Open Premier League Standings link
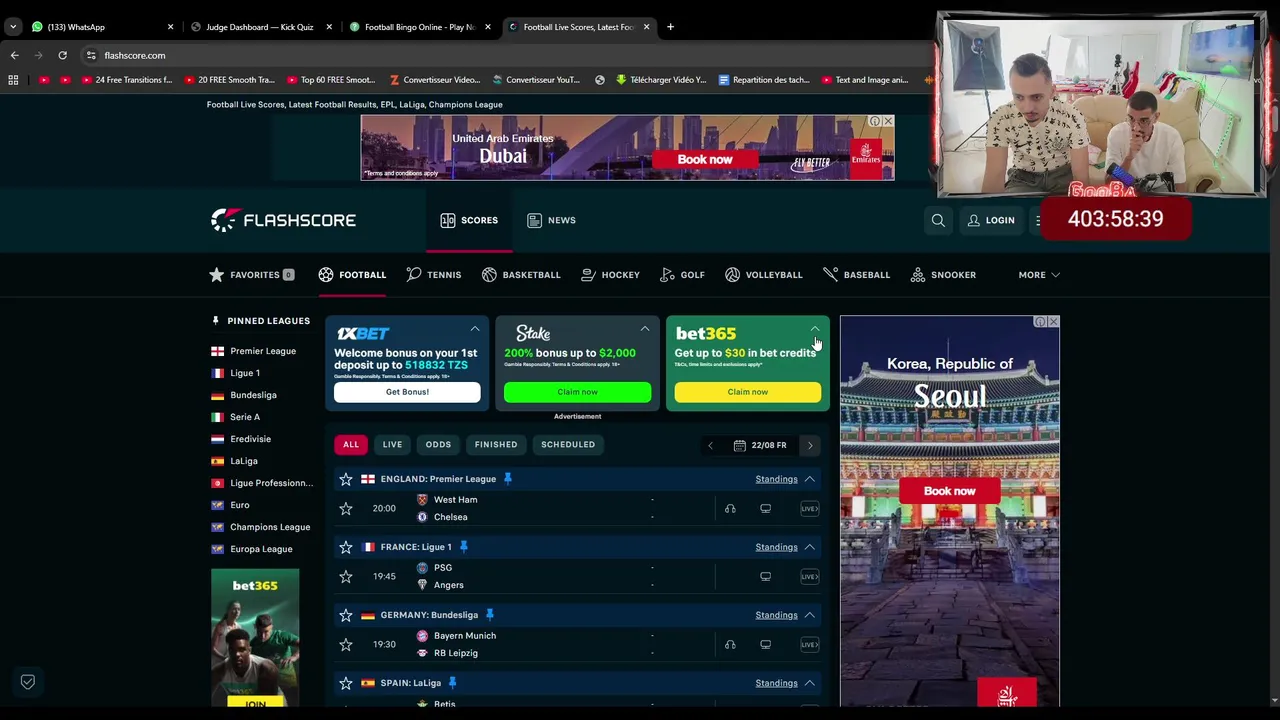Screen dimensions: 1280x720 776,479
